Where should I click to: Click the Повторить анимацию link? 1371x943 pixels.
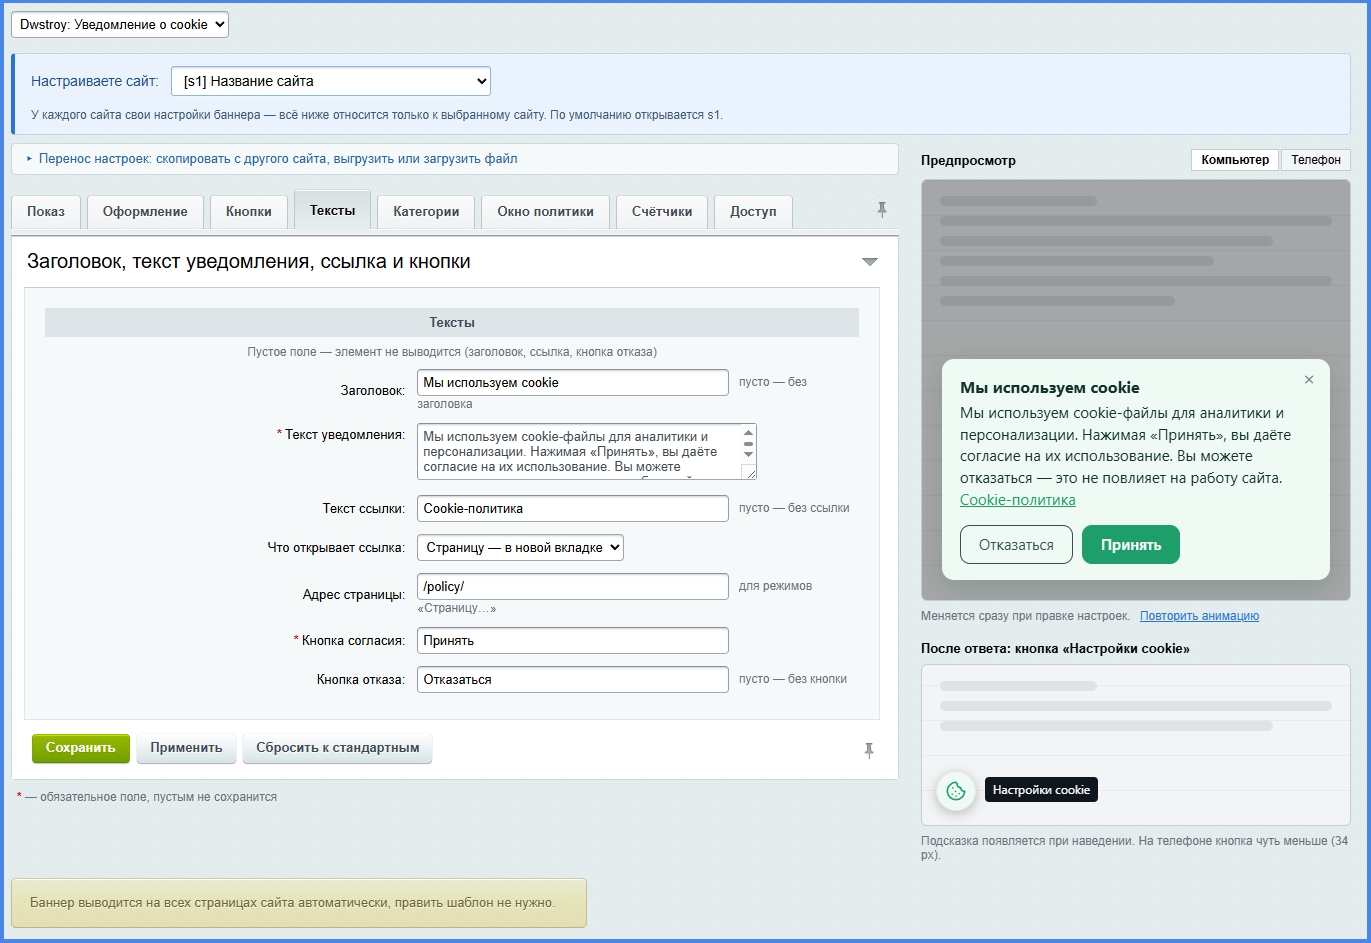(1199, 616)
